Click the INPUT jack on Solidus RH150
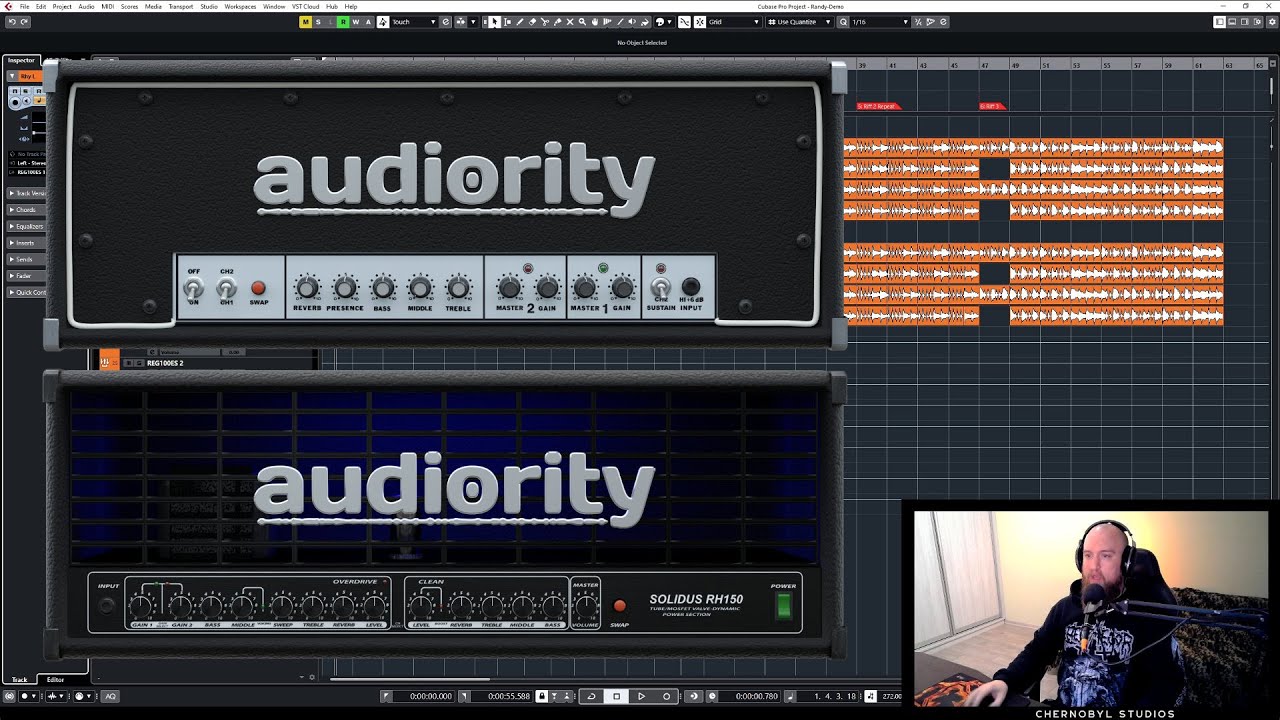Image resolution: width=1280 pixels, height=720 pixels. coord(108,605)
